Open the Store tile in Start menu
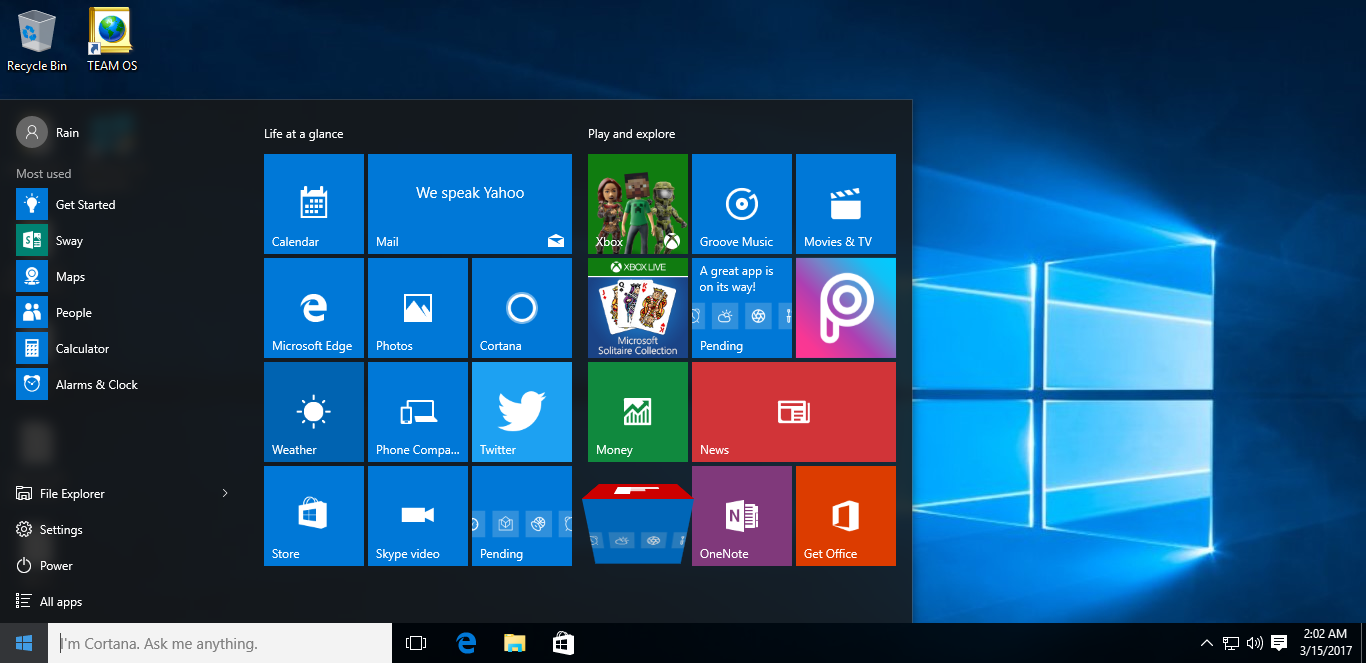This screenshot has height=663, width=1366. [x=314, y=516]
